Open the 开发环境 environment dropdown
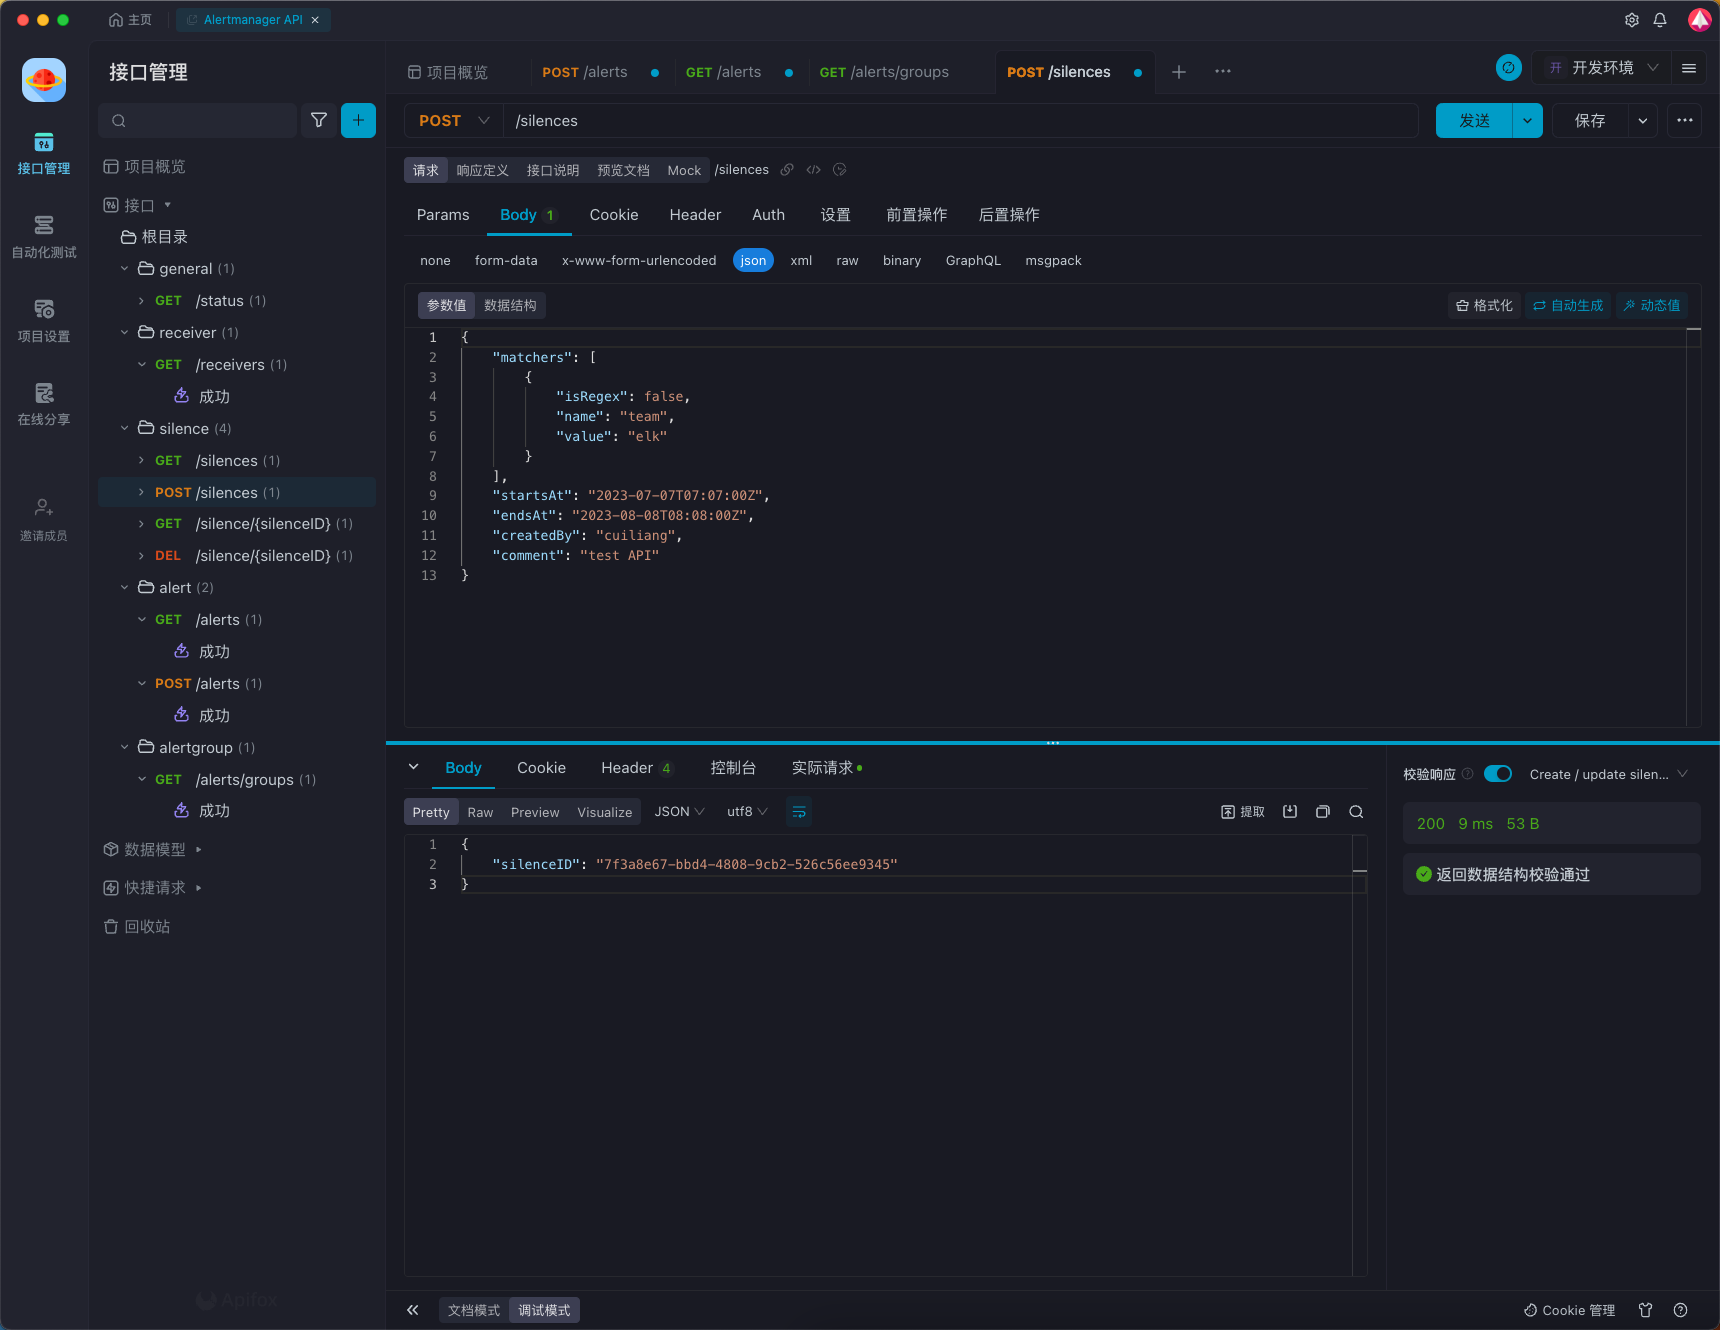Viewport: 1720px width, 1330px height. tap(1603, 68)
